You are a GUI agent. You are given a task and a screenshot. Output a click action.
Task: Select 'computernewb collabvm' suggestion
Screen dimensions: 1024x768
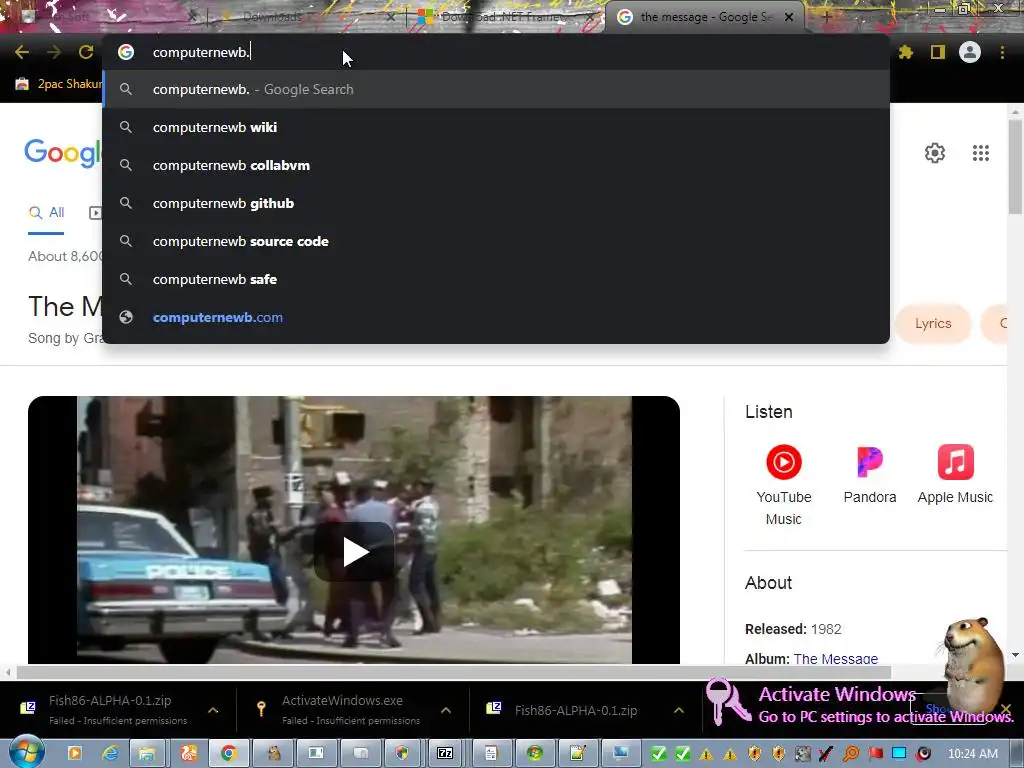pos(496,165)
